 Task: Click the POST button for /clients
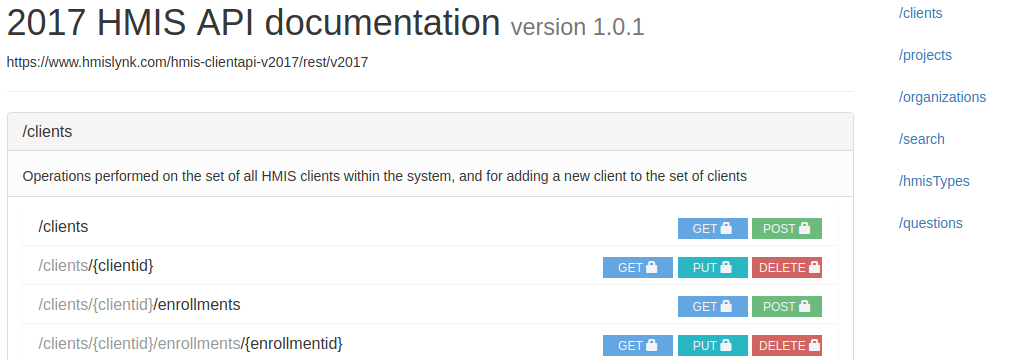point(787,228)
